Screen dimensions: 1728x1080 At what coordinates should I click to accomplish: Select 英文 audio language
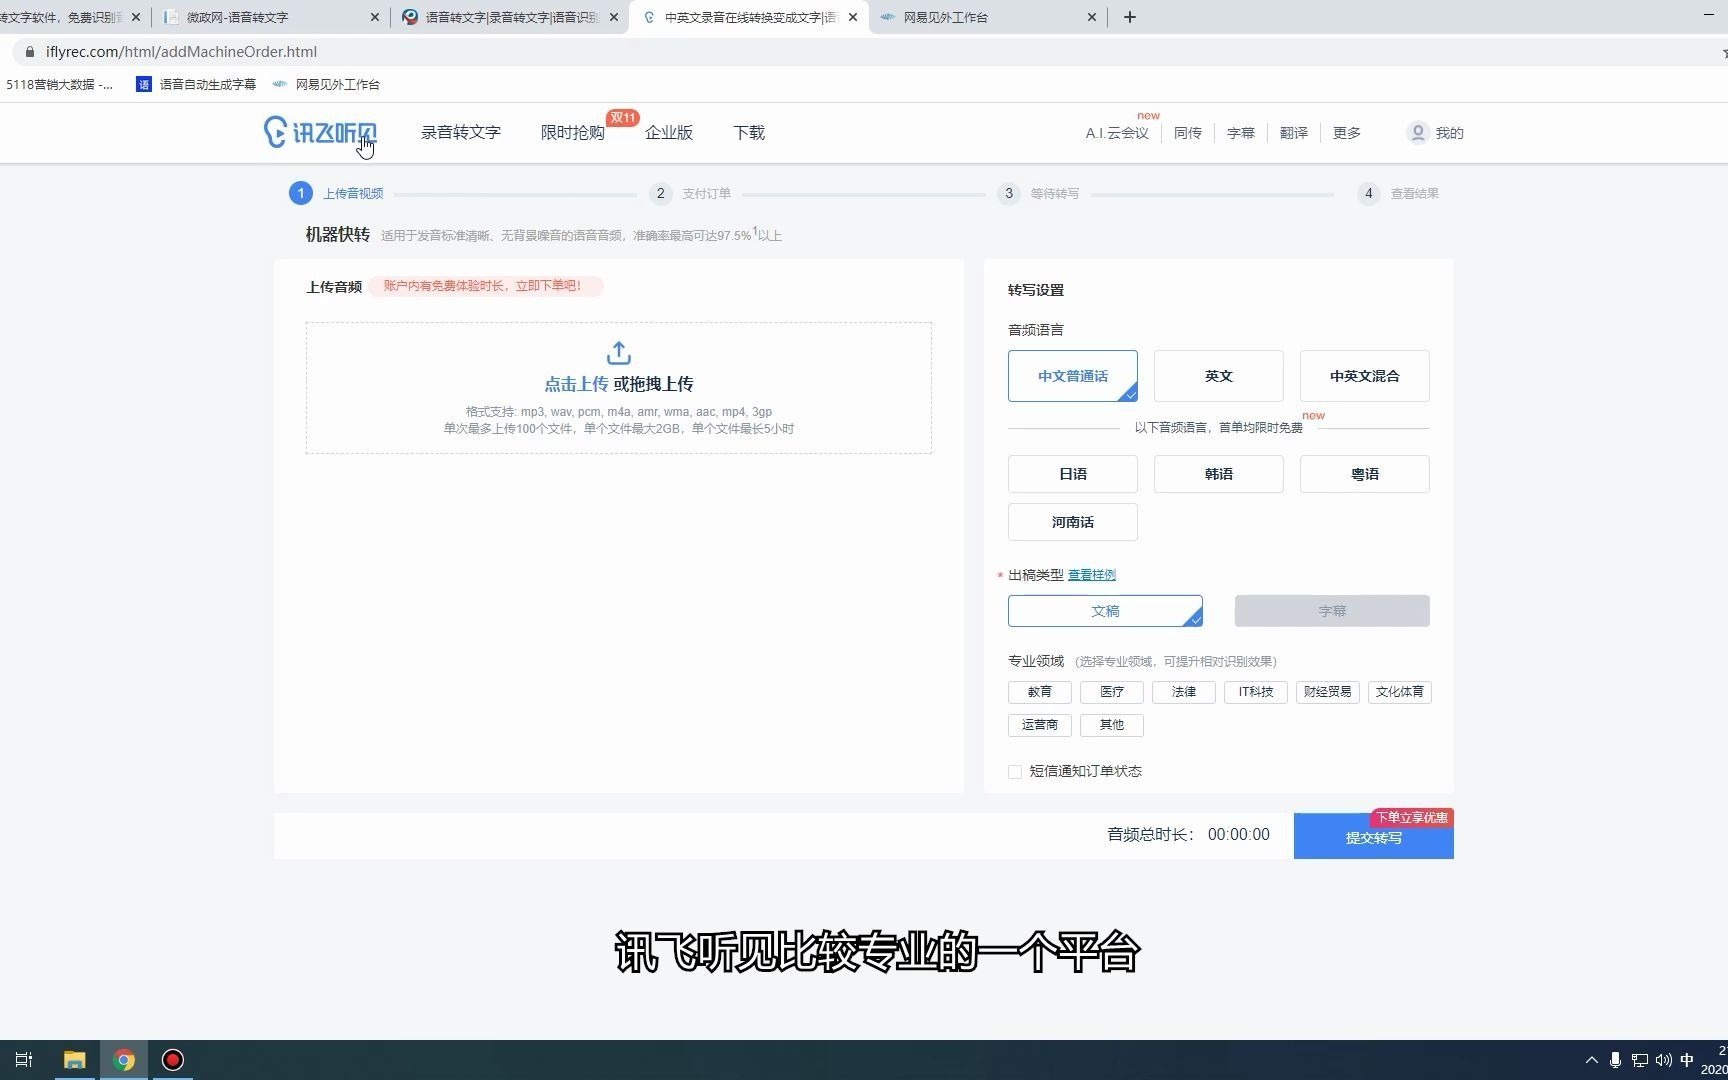coord(1219,376)
